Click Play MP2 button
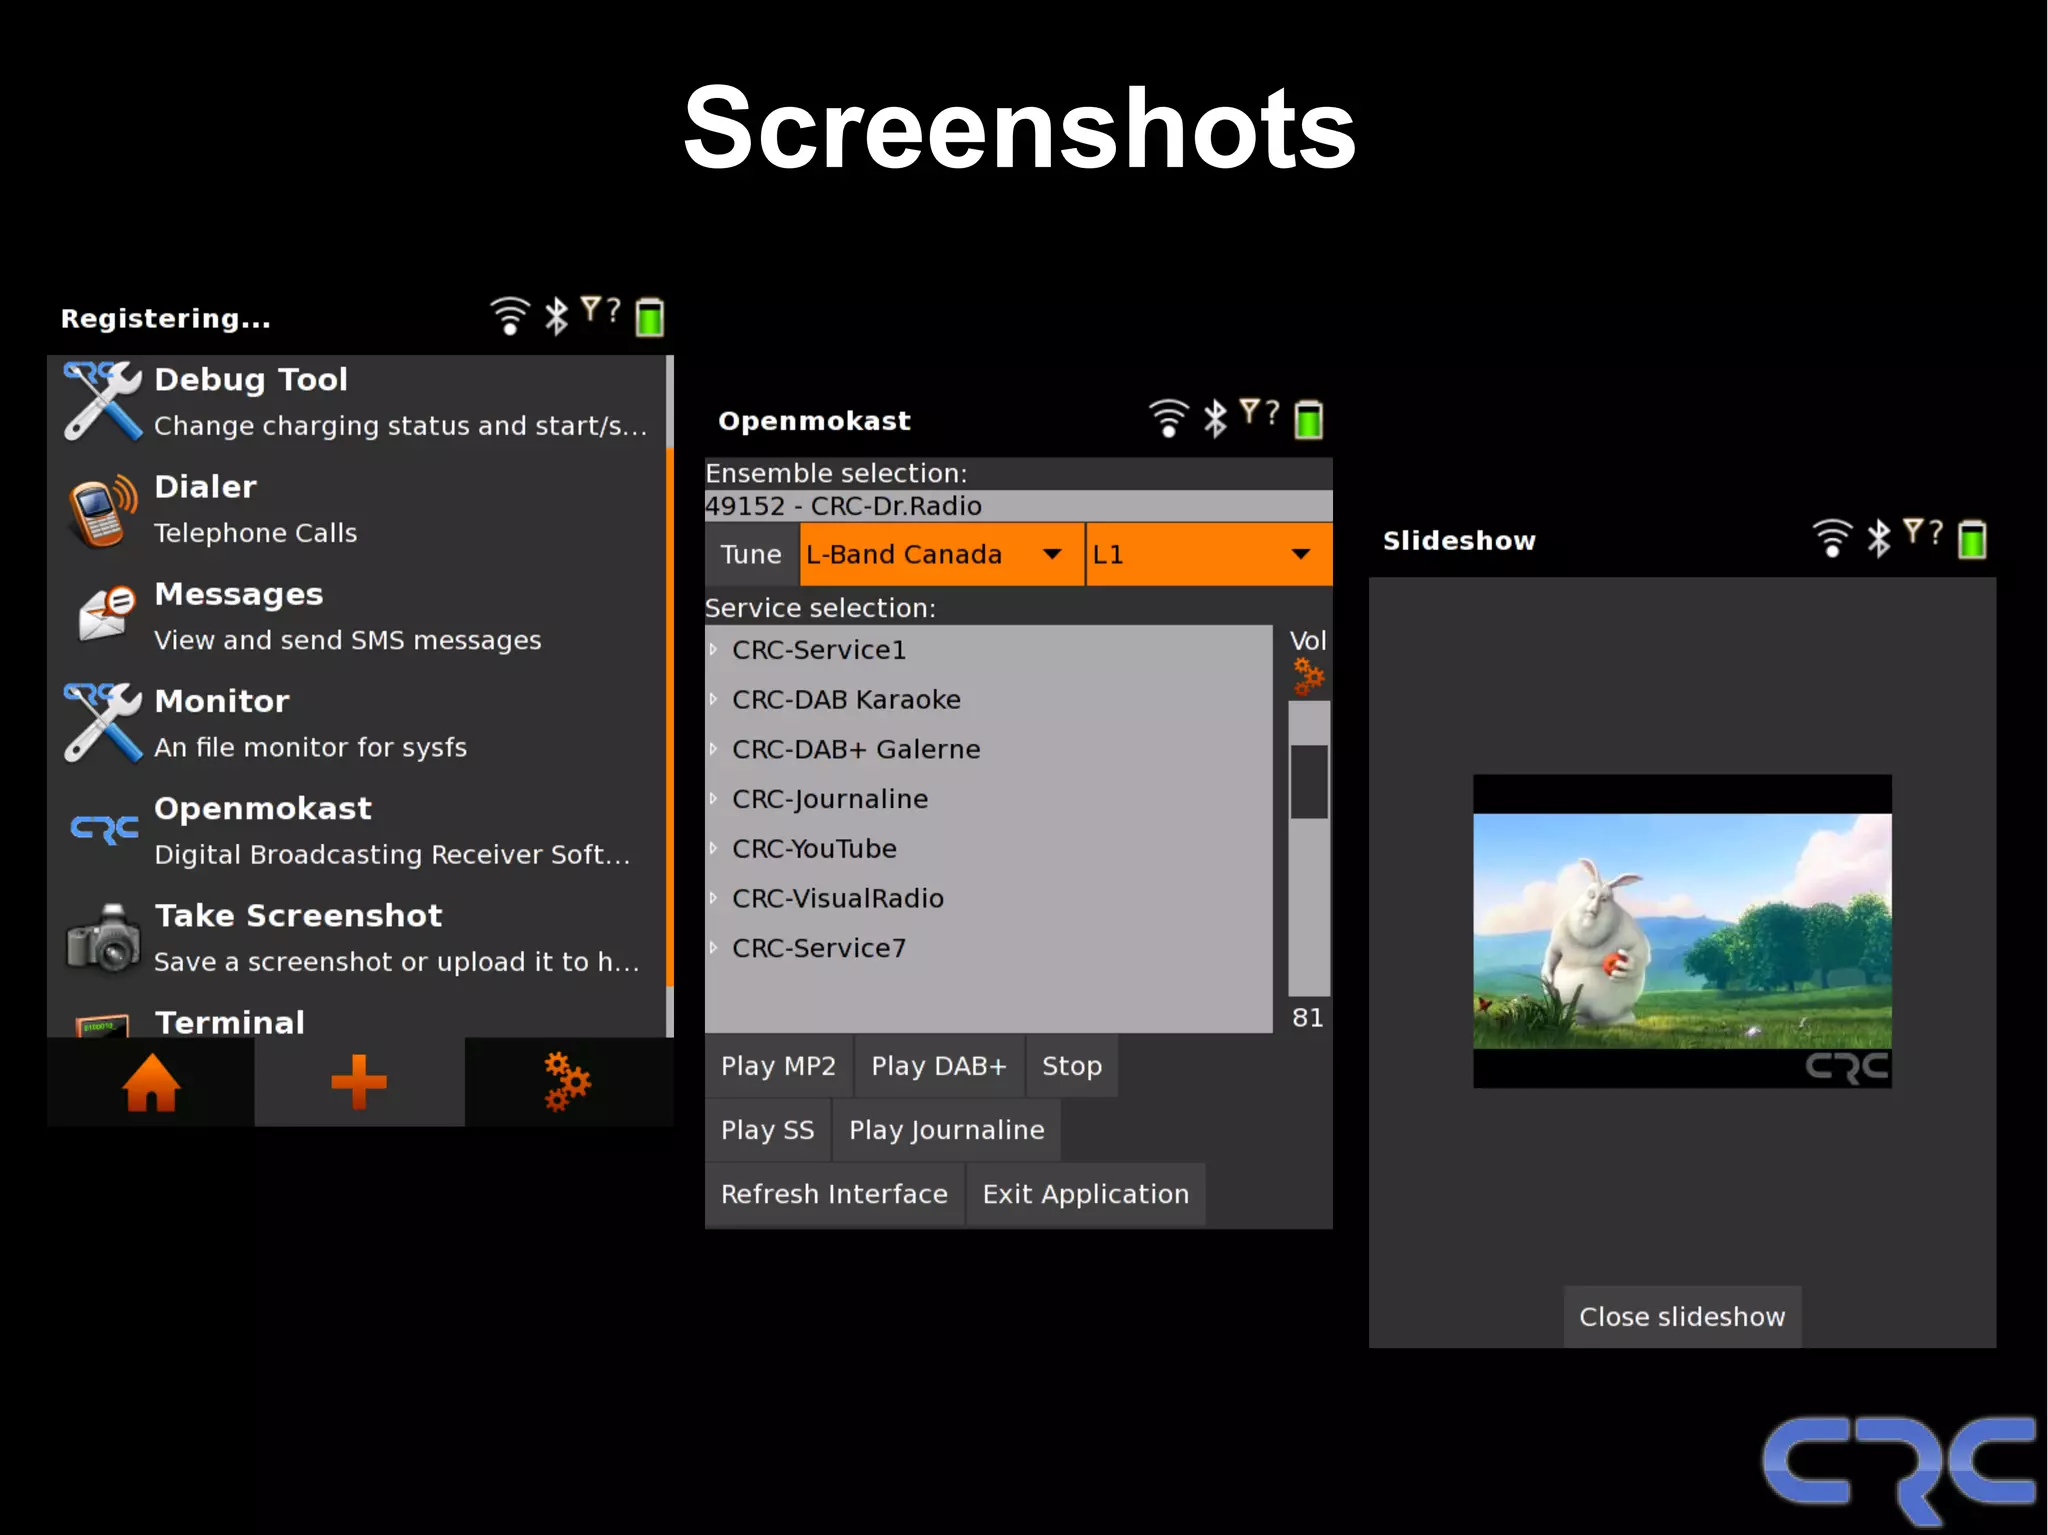Screen dimensions: 2048x1535 coord(778,1066)
